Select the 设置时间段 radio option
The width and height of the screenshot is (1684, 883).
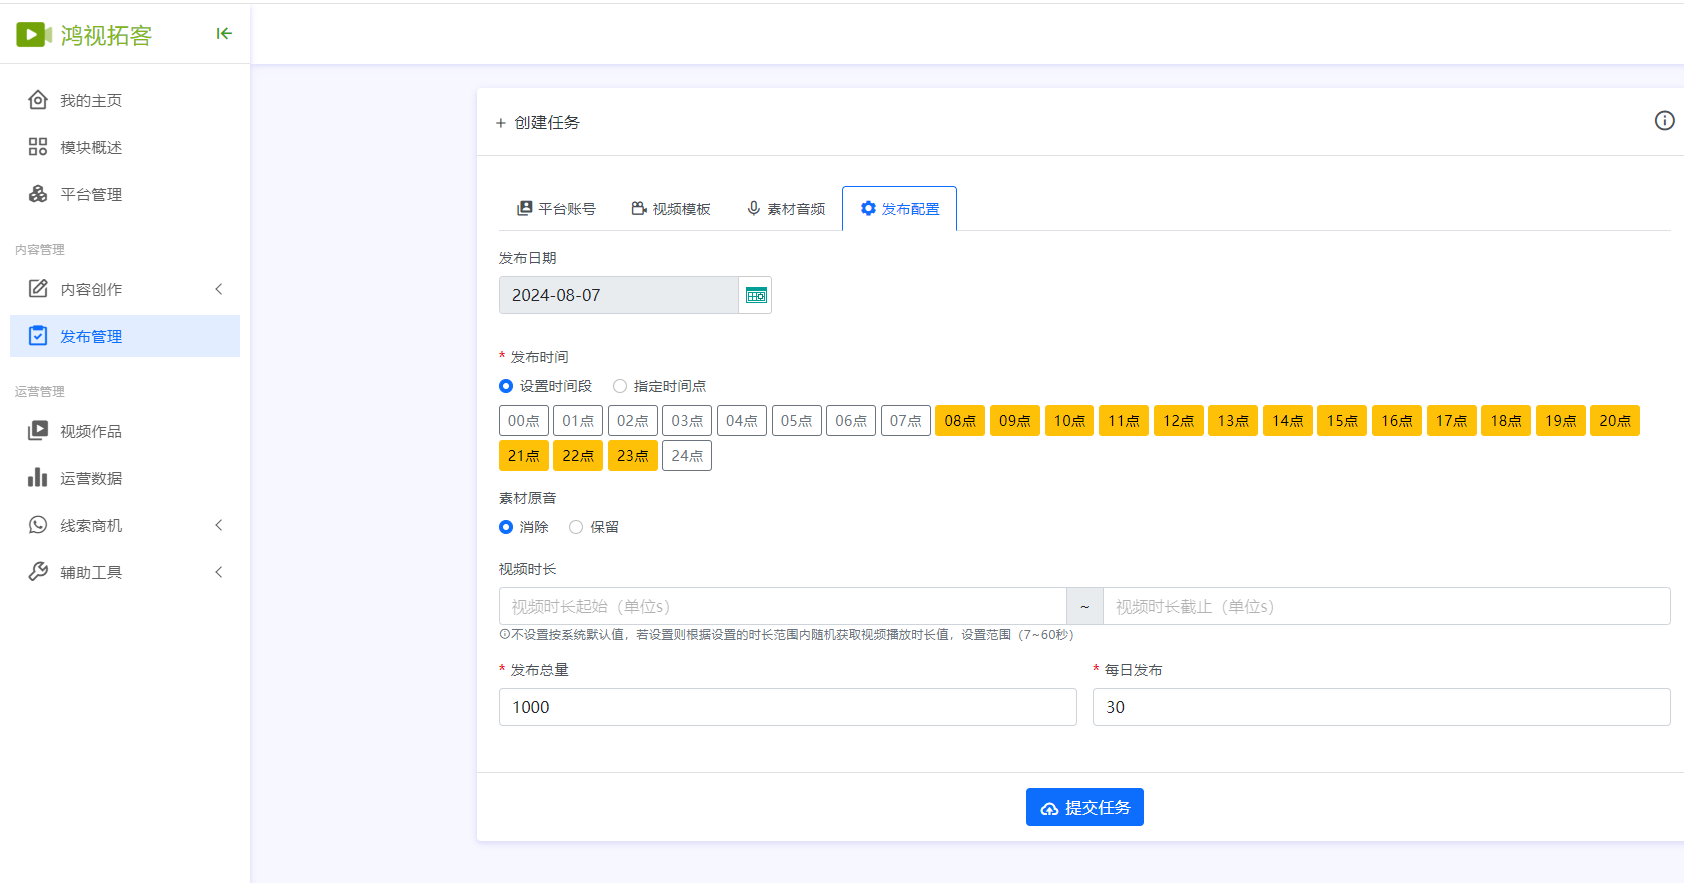pos(506,386)
